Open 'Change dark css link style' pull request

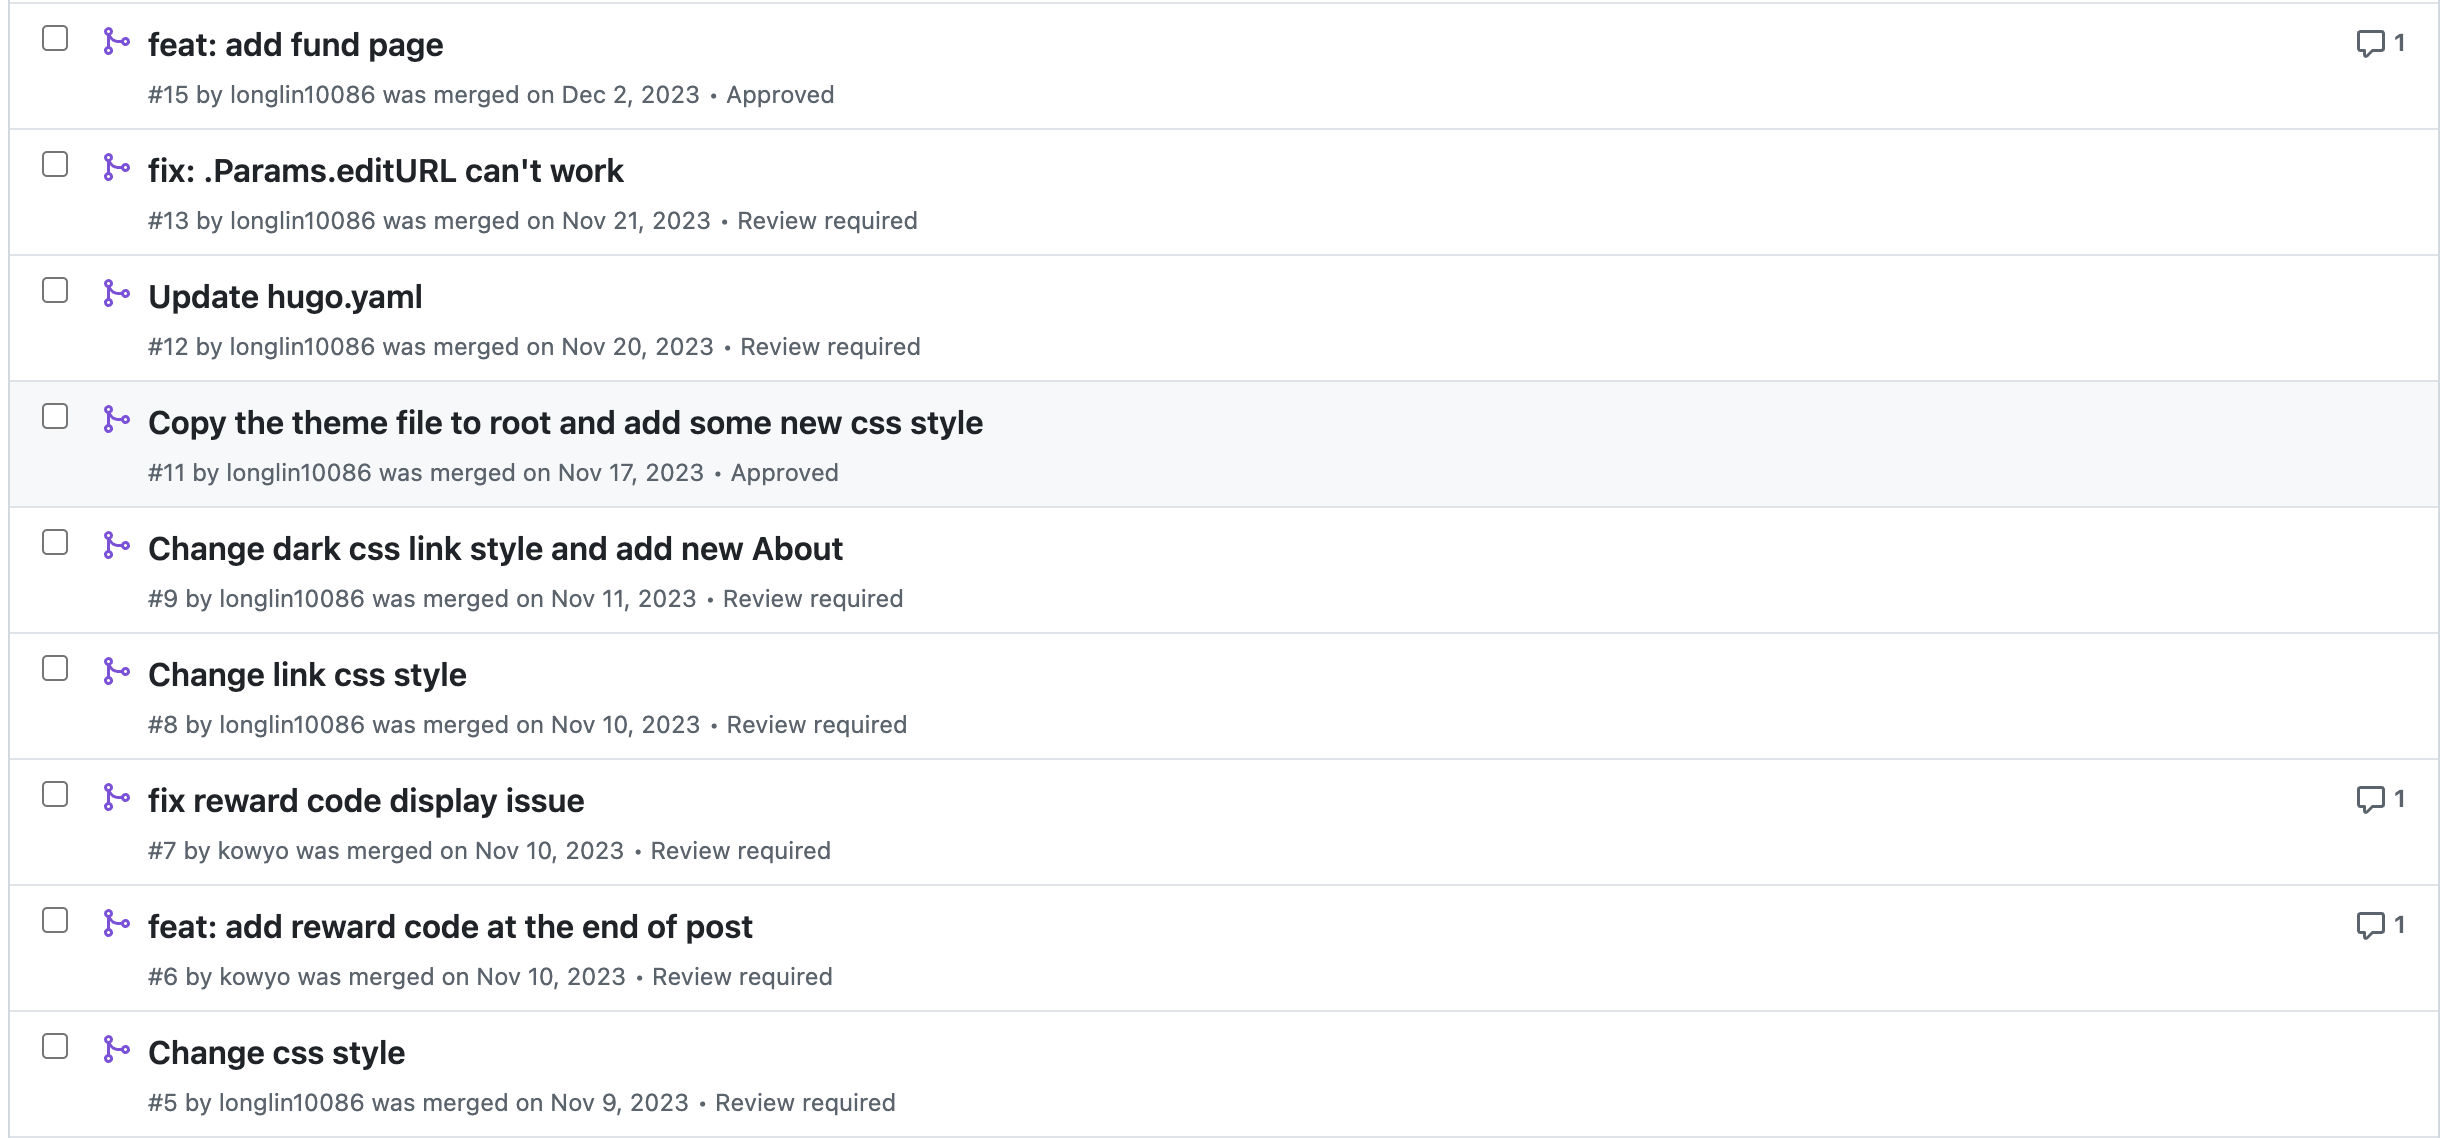495,549
